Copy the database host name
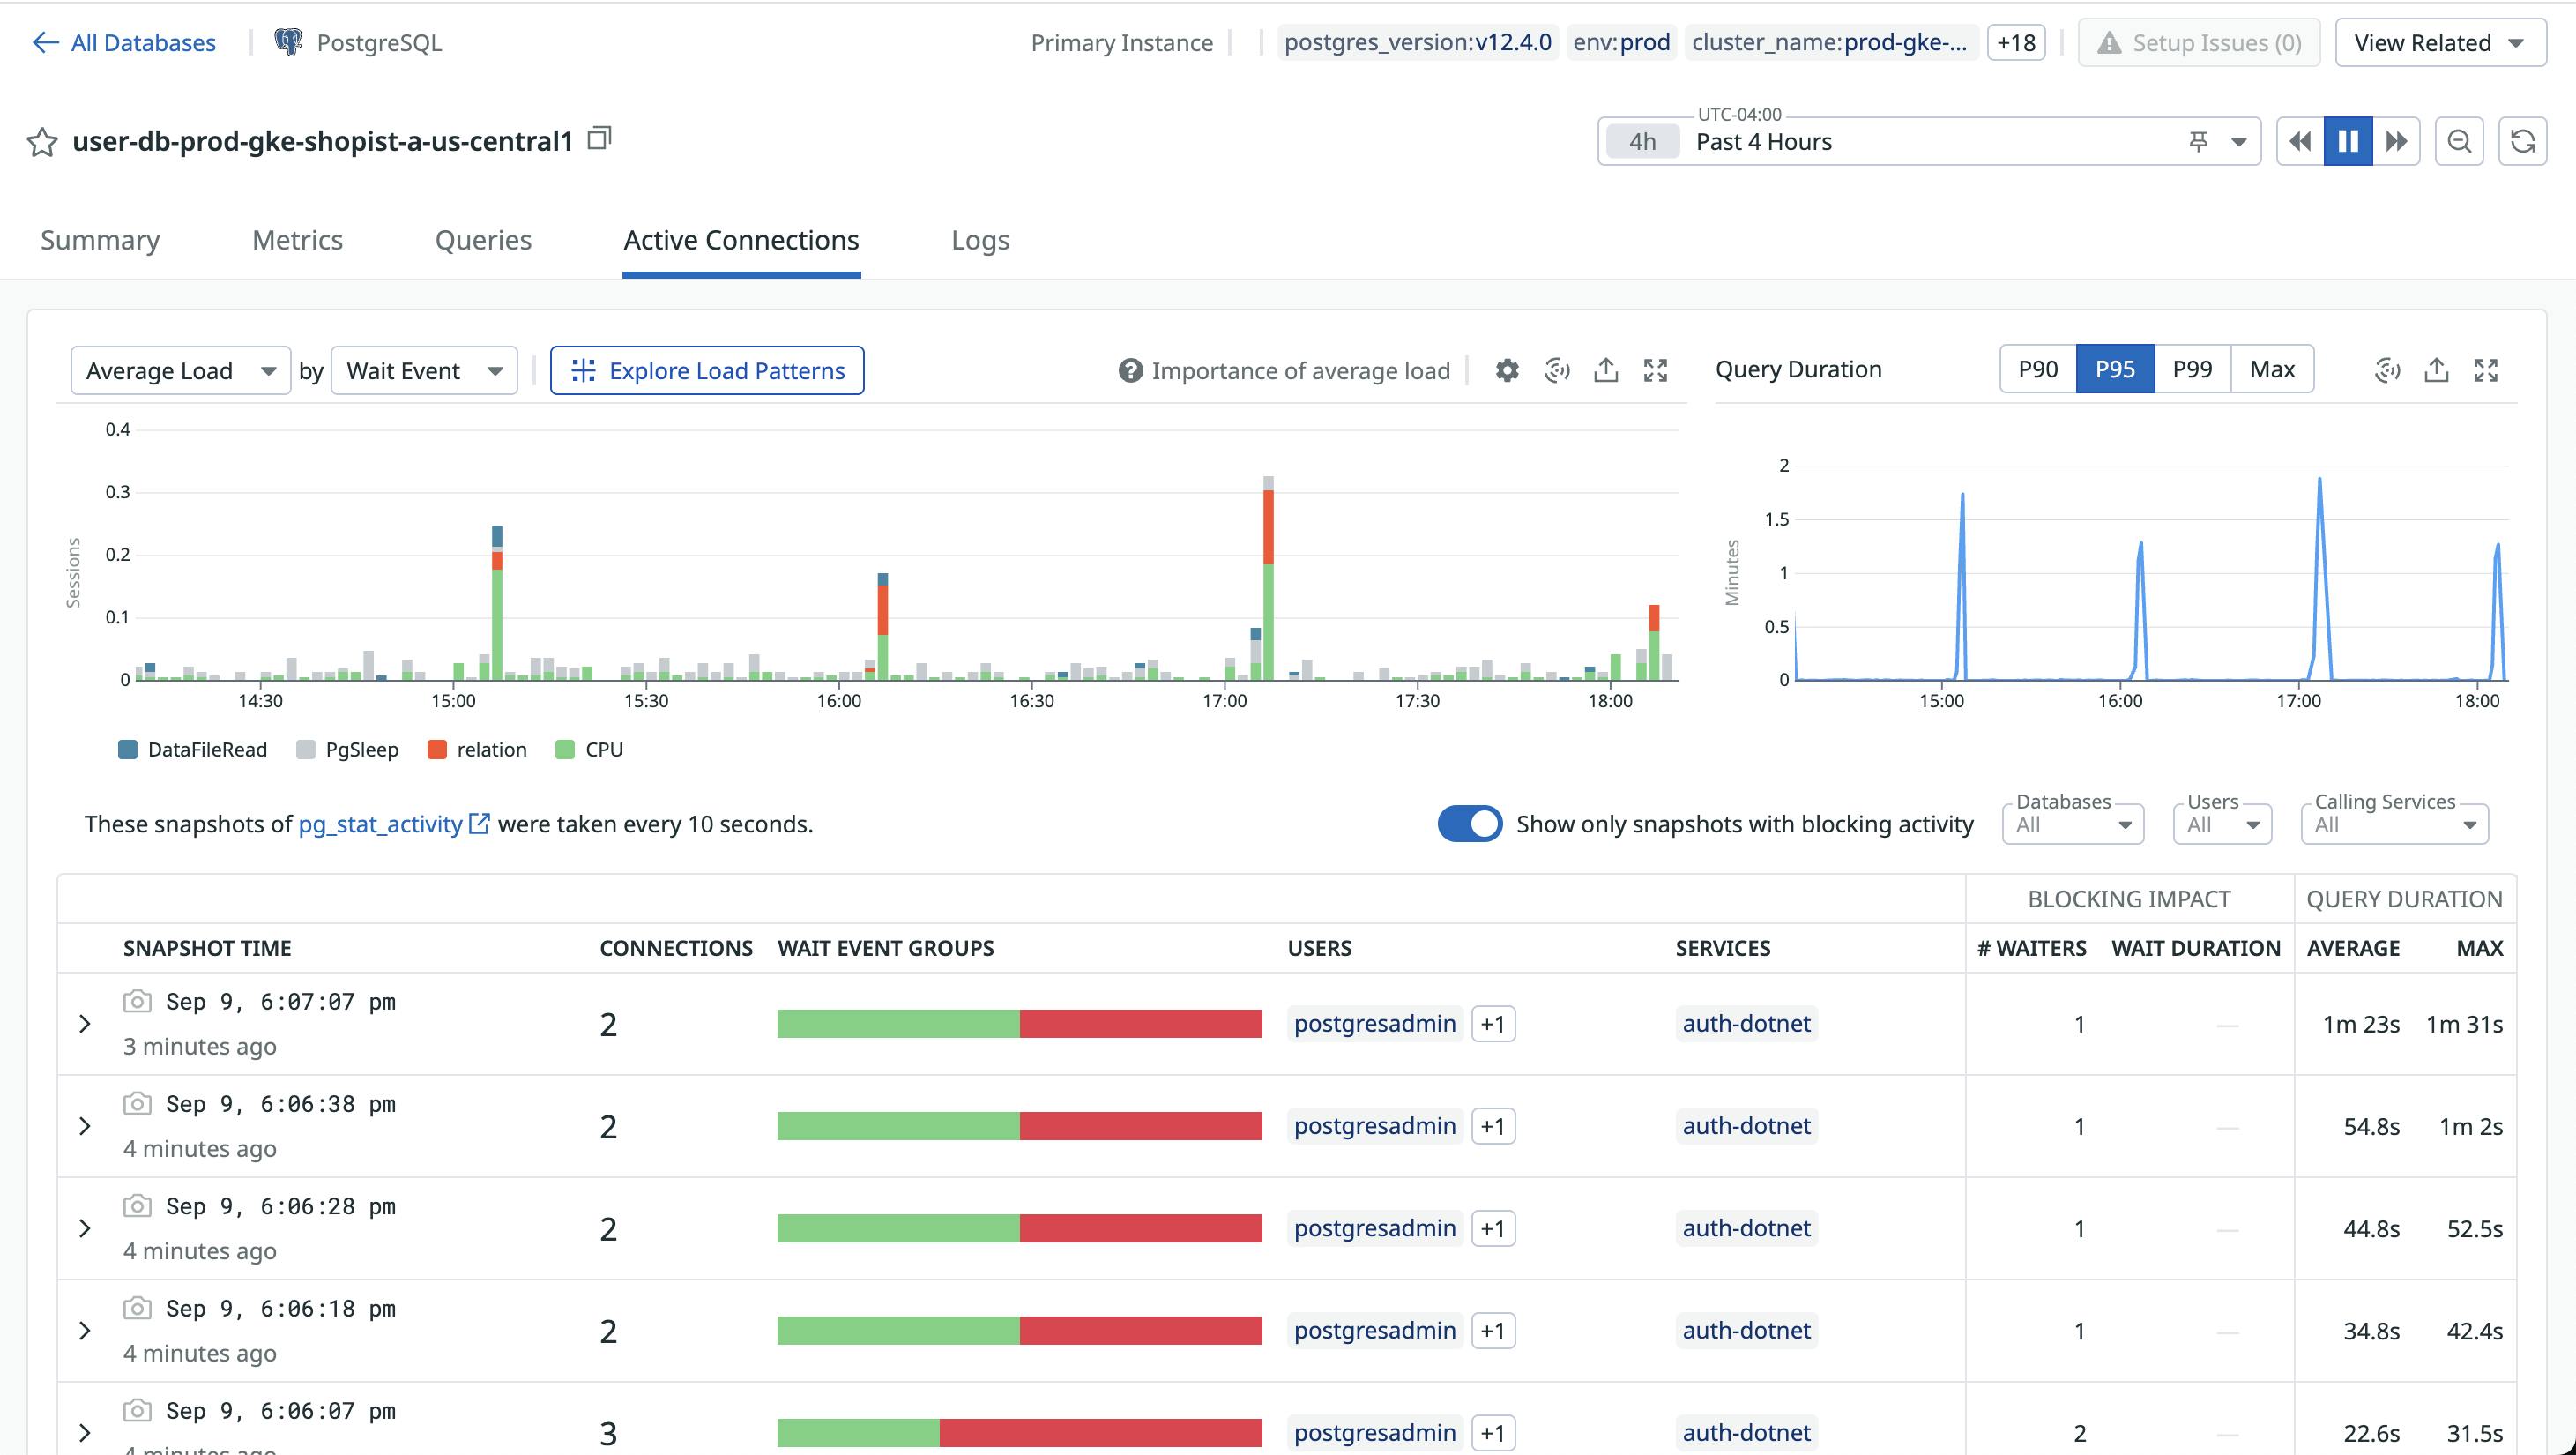 click(x=599, y=138)
